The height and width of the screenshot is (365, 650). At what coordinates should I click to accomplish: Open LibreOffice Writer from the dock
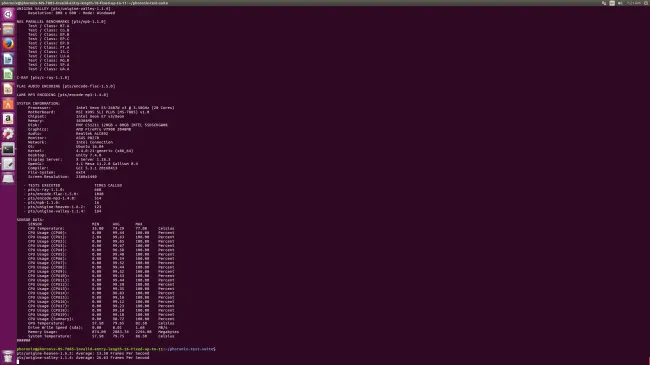(8, 59)
